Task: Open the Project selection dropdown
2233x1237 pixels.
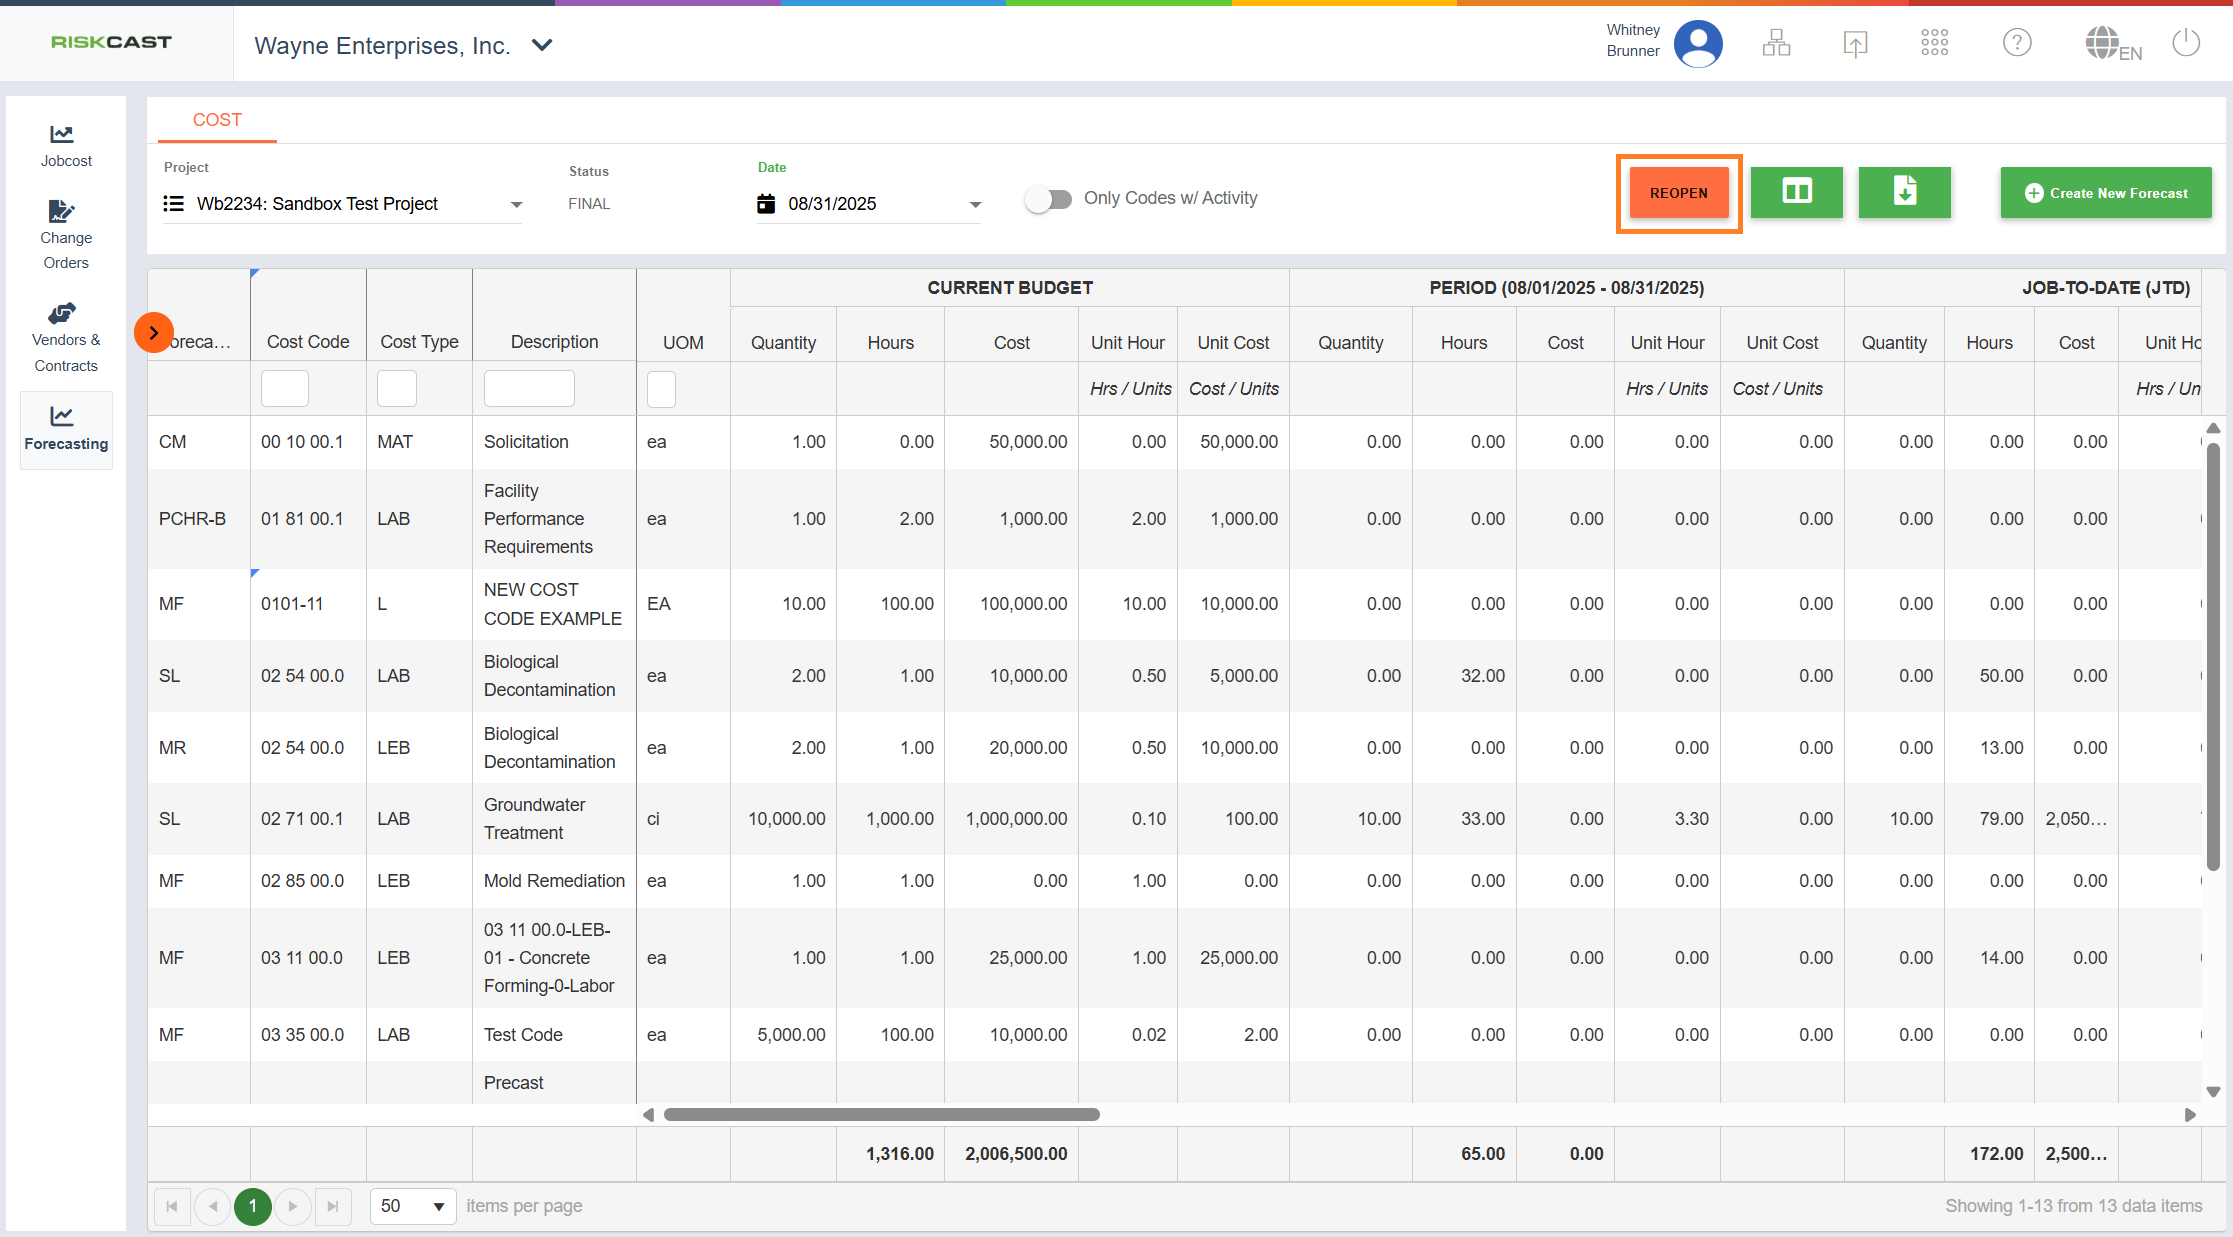Action: pyautogui.click(x=516, y=204)
